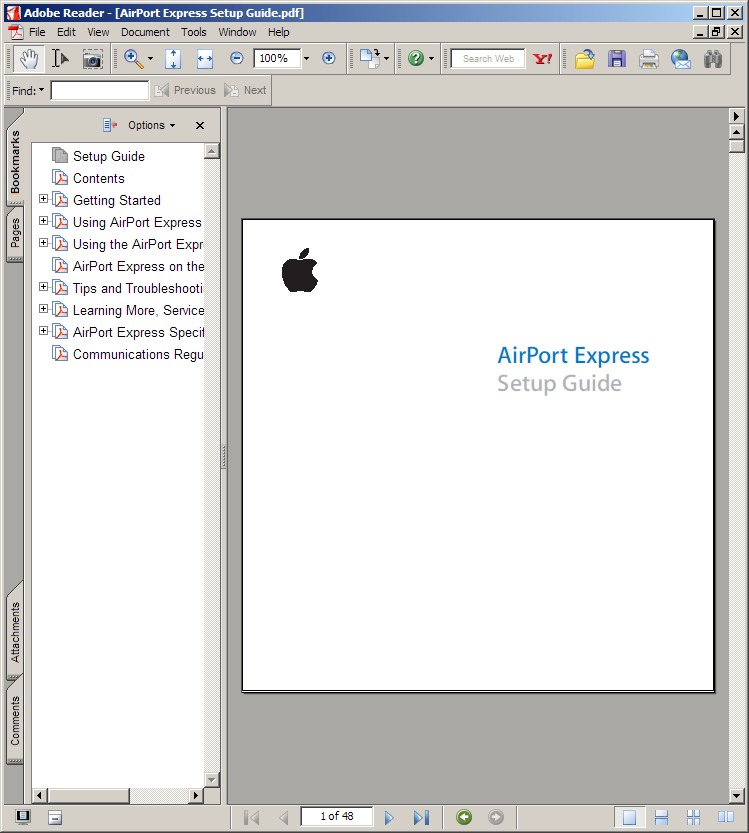Expand the Getting Started bookmark
Screen dimensions: 749x833
coord(44,199)
